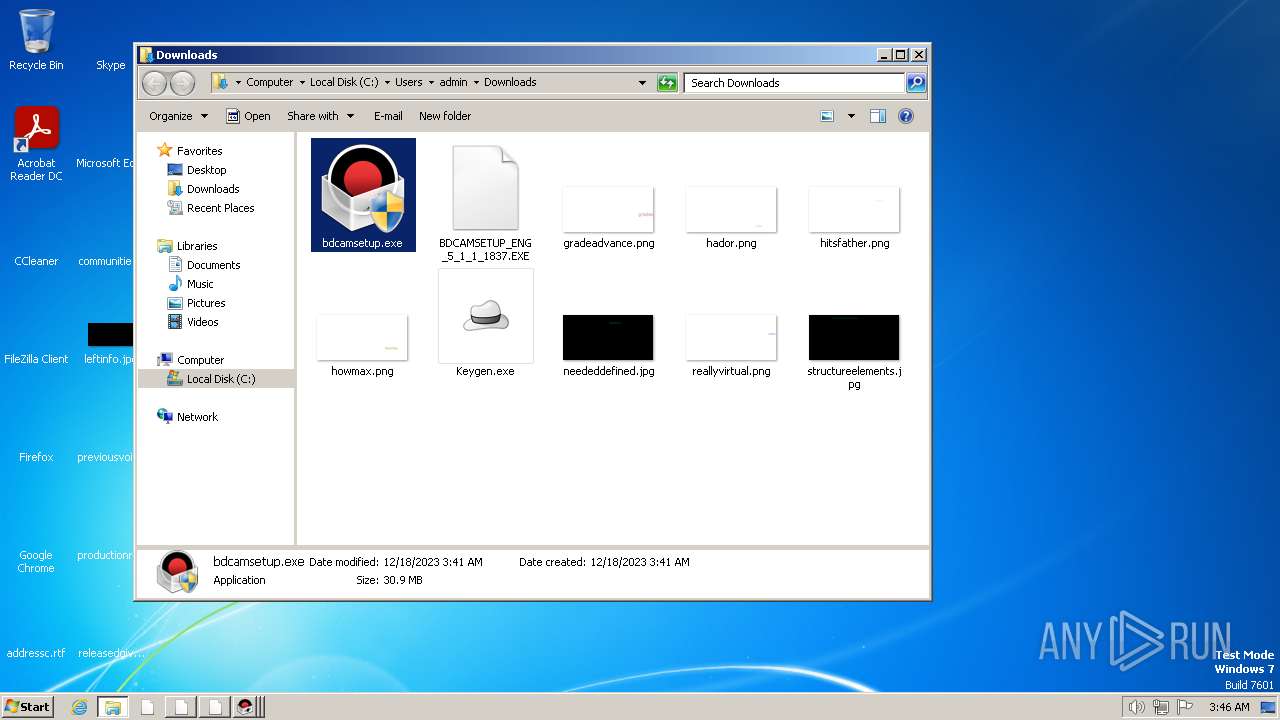The width and height of the screenshot is (1280, 720).
Task: Select gradeadvance.png thumbnail
Action: pos(608,209)
